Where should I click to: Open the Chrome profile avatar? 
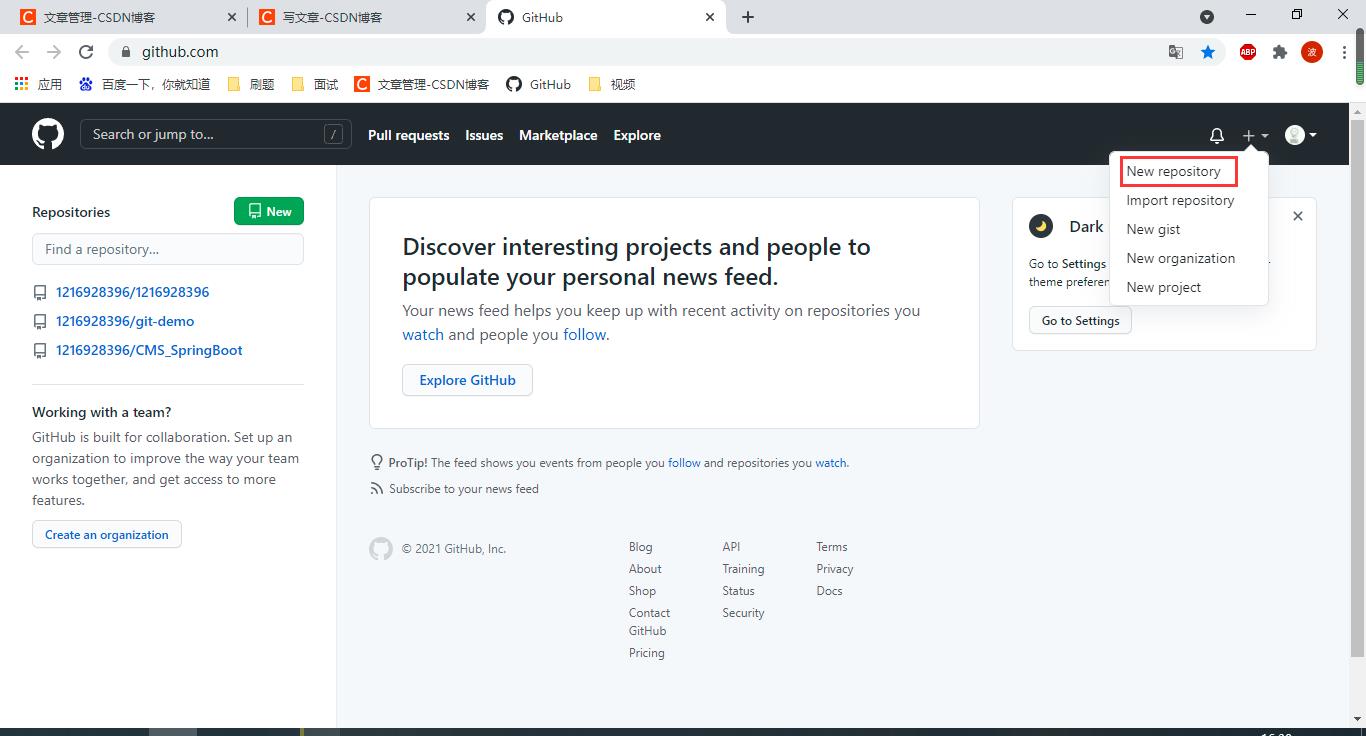click(1312, 52)
